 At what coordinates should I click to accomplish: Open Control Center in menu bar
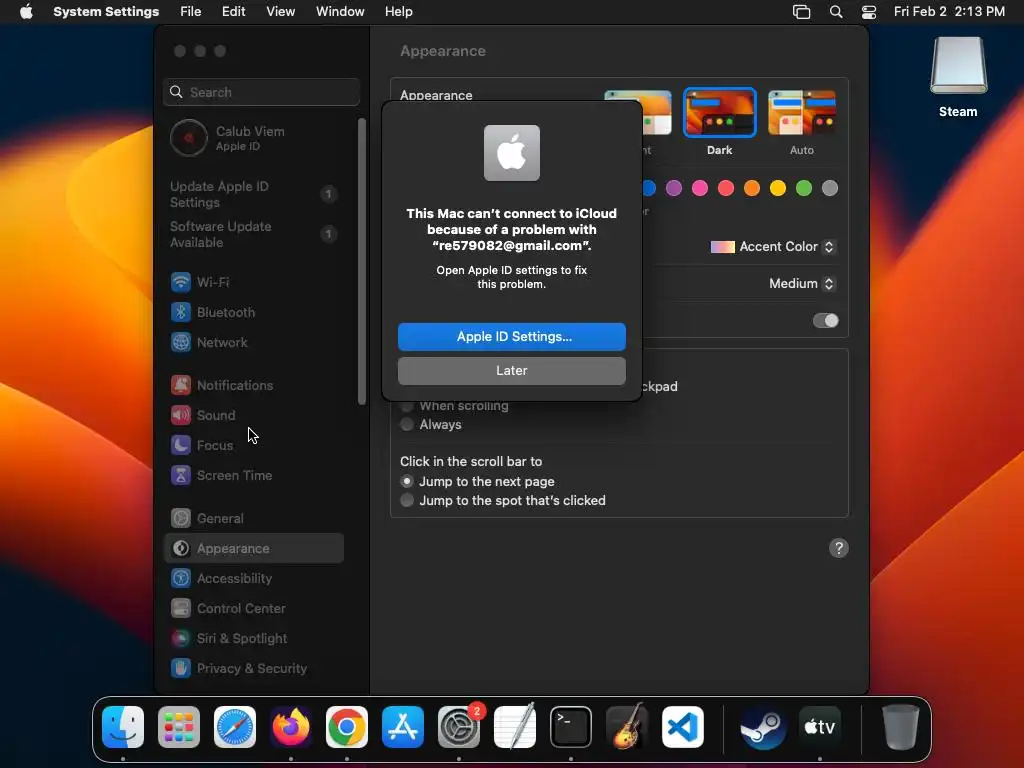[x=869, y=12]
